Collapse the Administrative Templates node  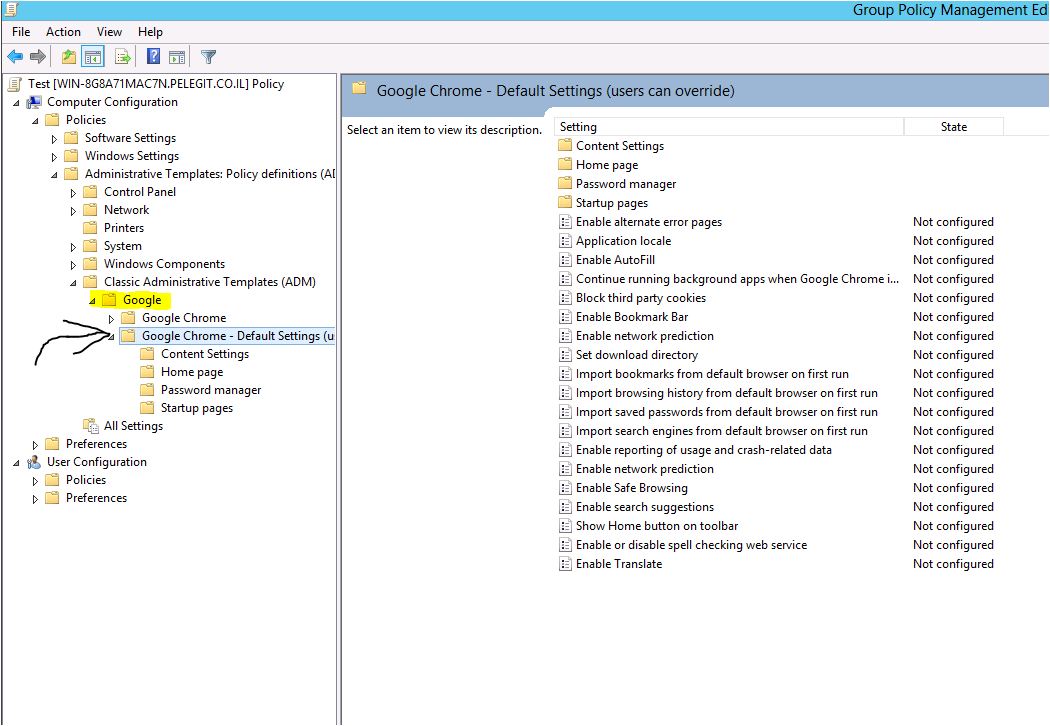click(x=54, y=174)
